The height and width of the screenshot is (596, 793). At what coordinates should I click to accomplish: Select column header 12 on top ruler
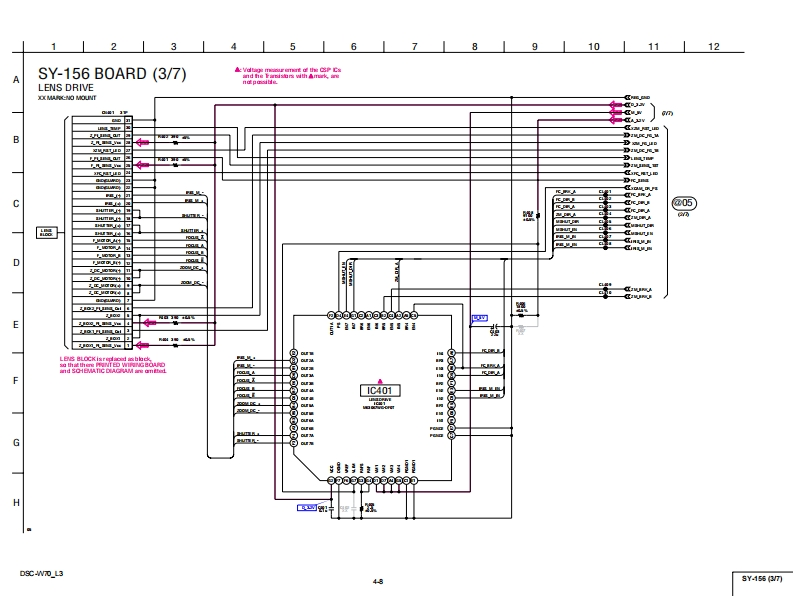click(713, 47)
